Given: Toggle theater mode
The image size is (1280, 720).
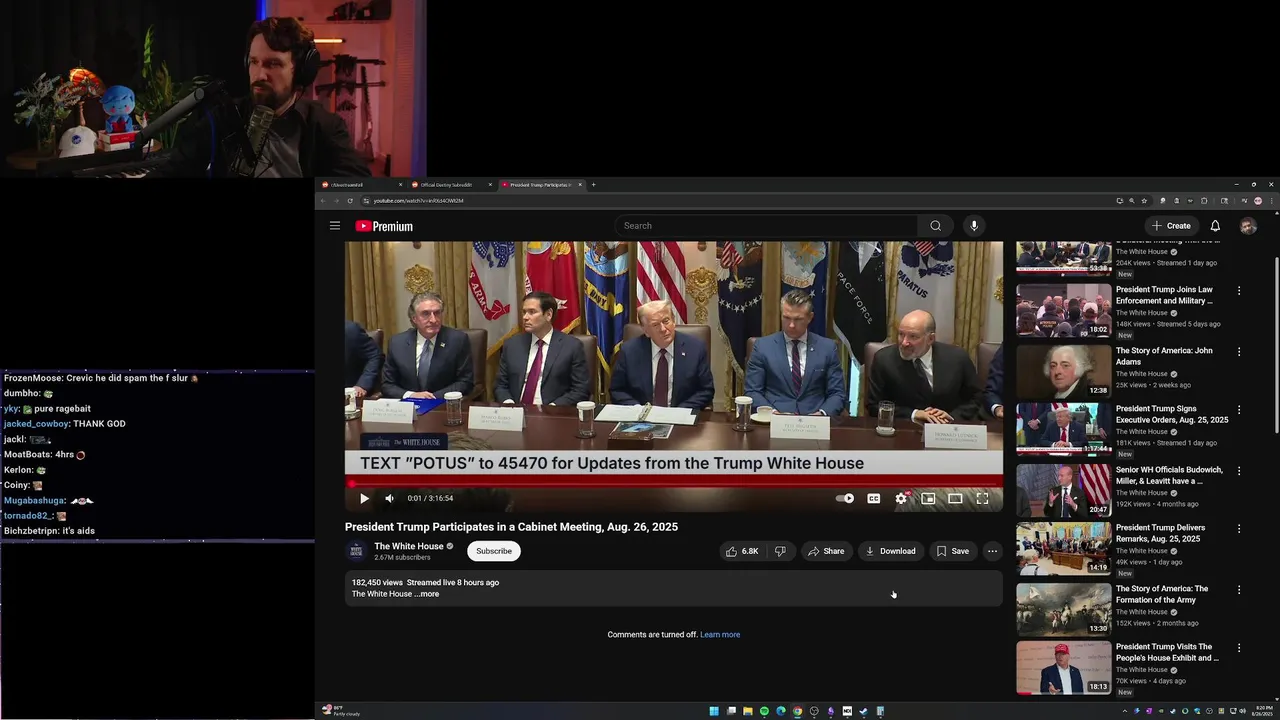Looking at the screenshot, I should pyautogui.click(x=955, y=498).
